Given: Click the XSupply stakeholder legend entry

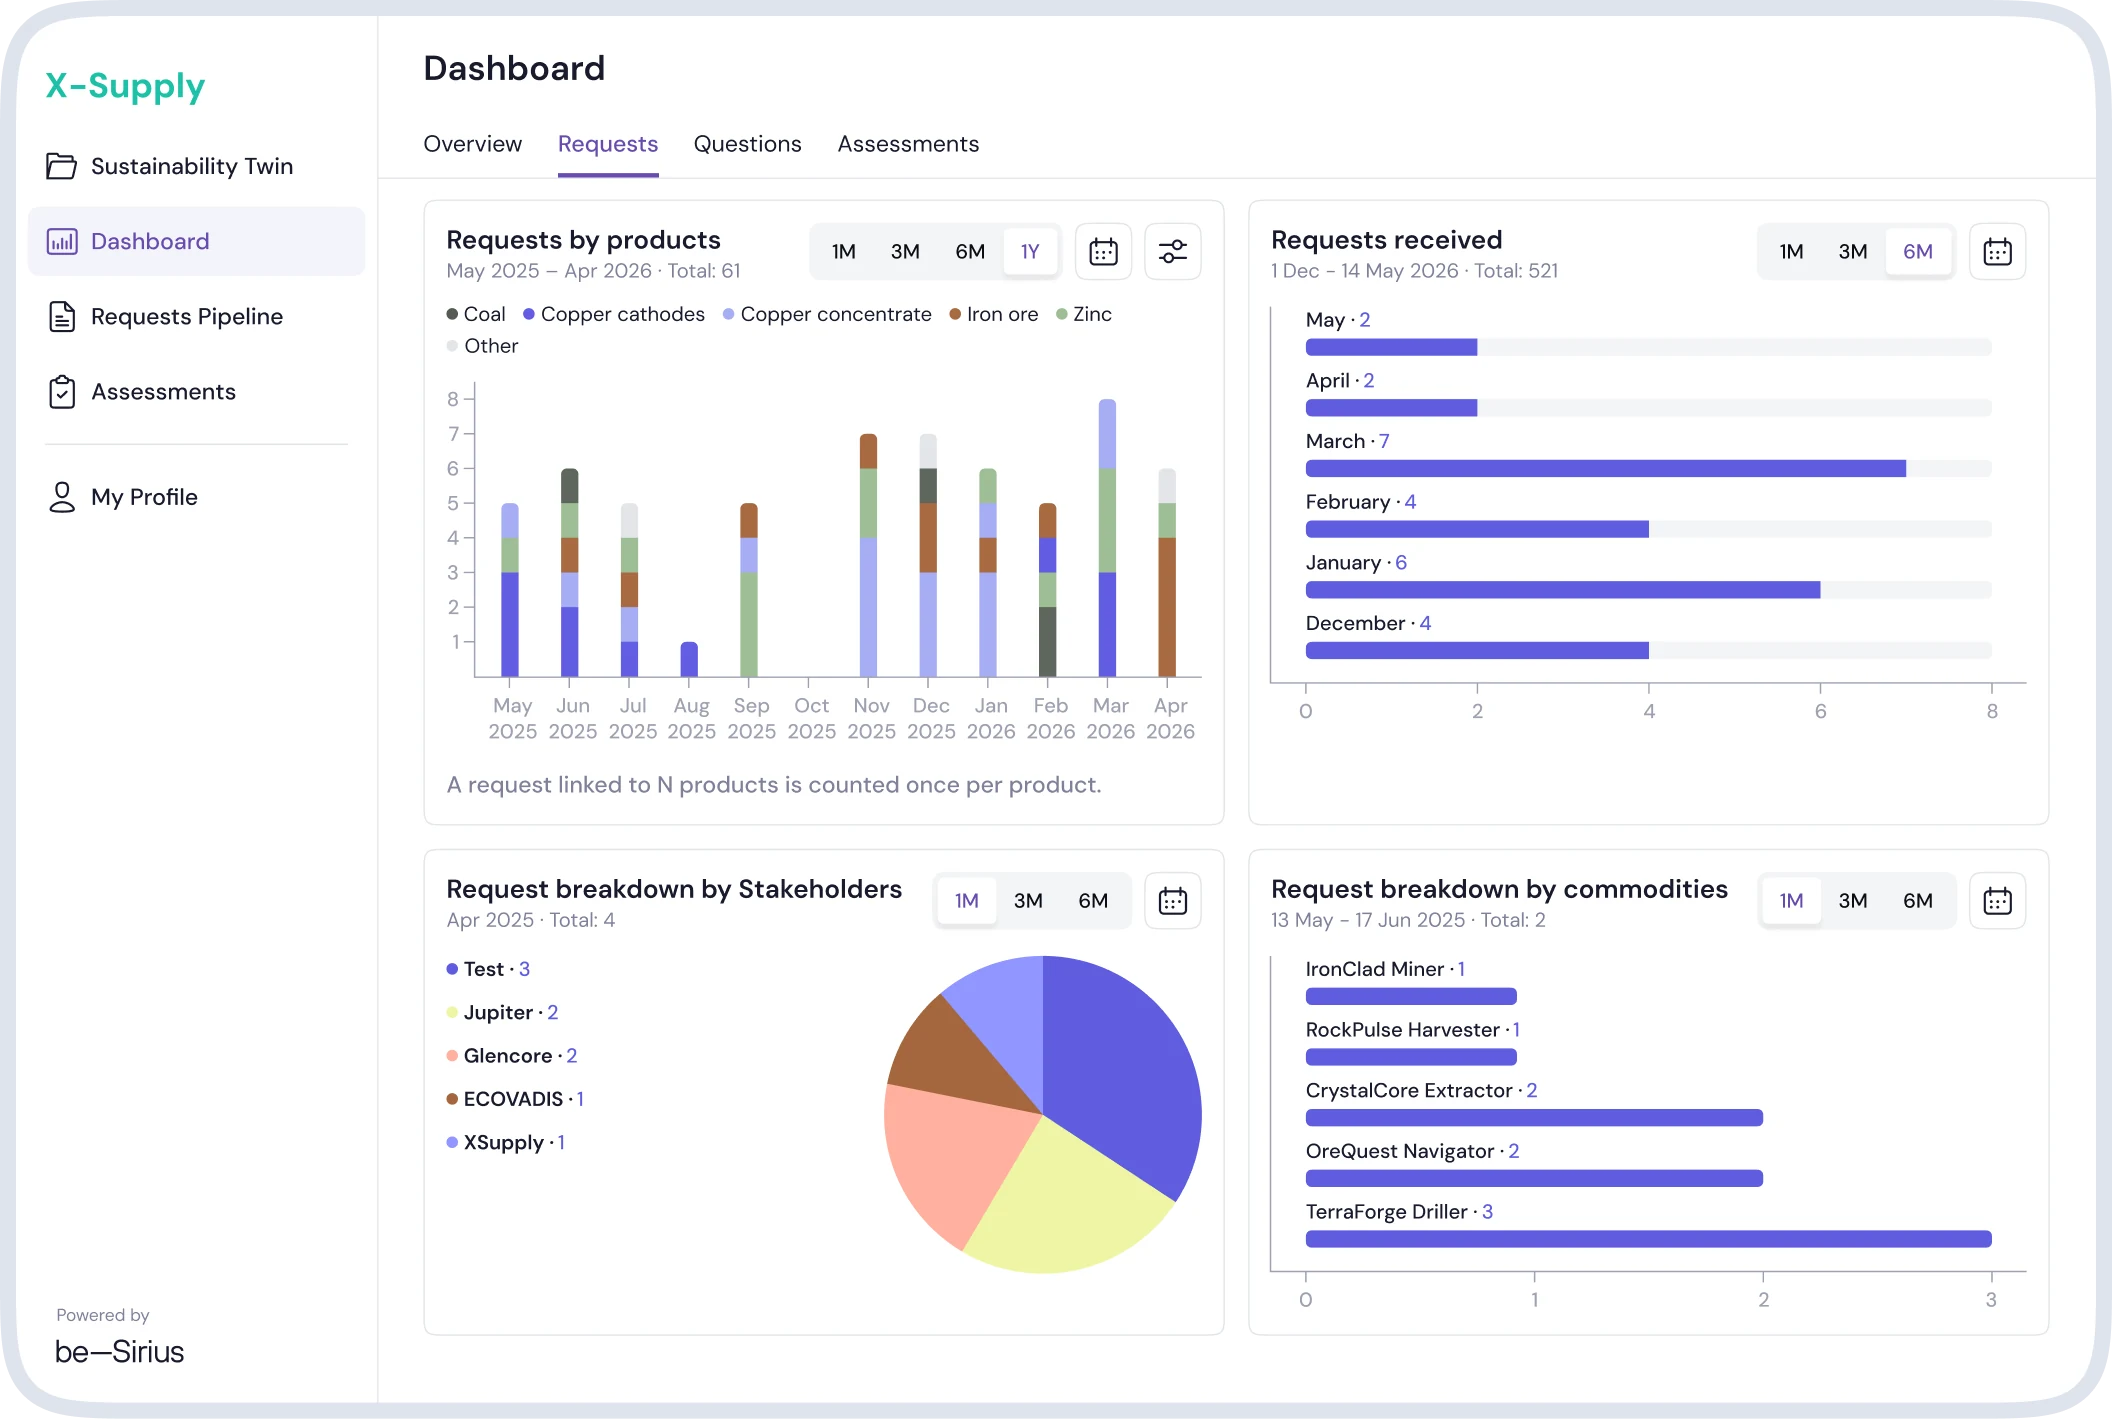Looking at the screenshot, I should point(506,1142).
